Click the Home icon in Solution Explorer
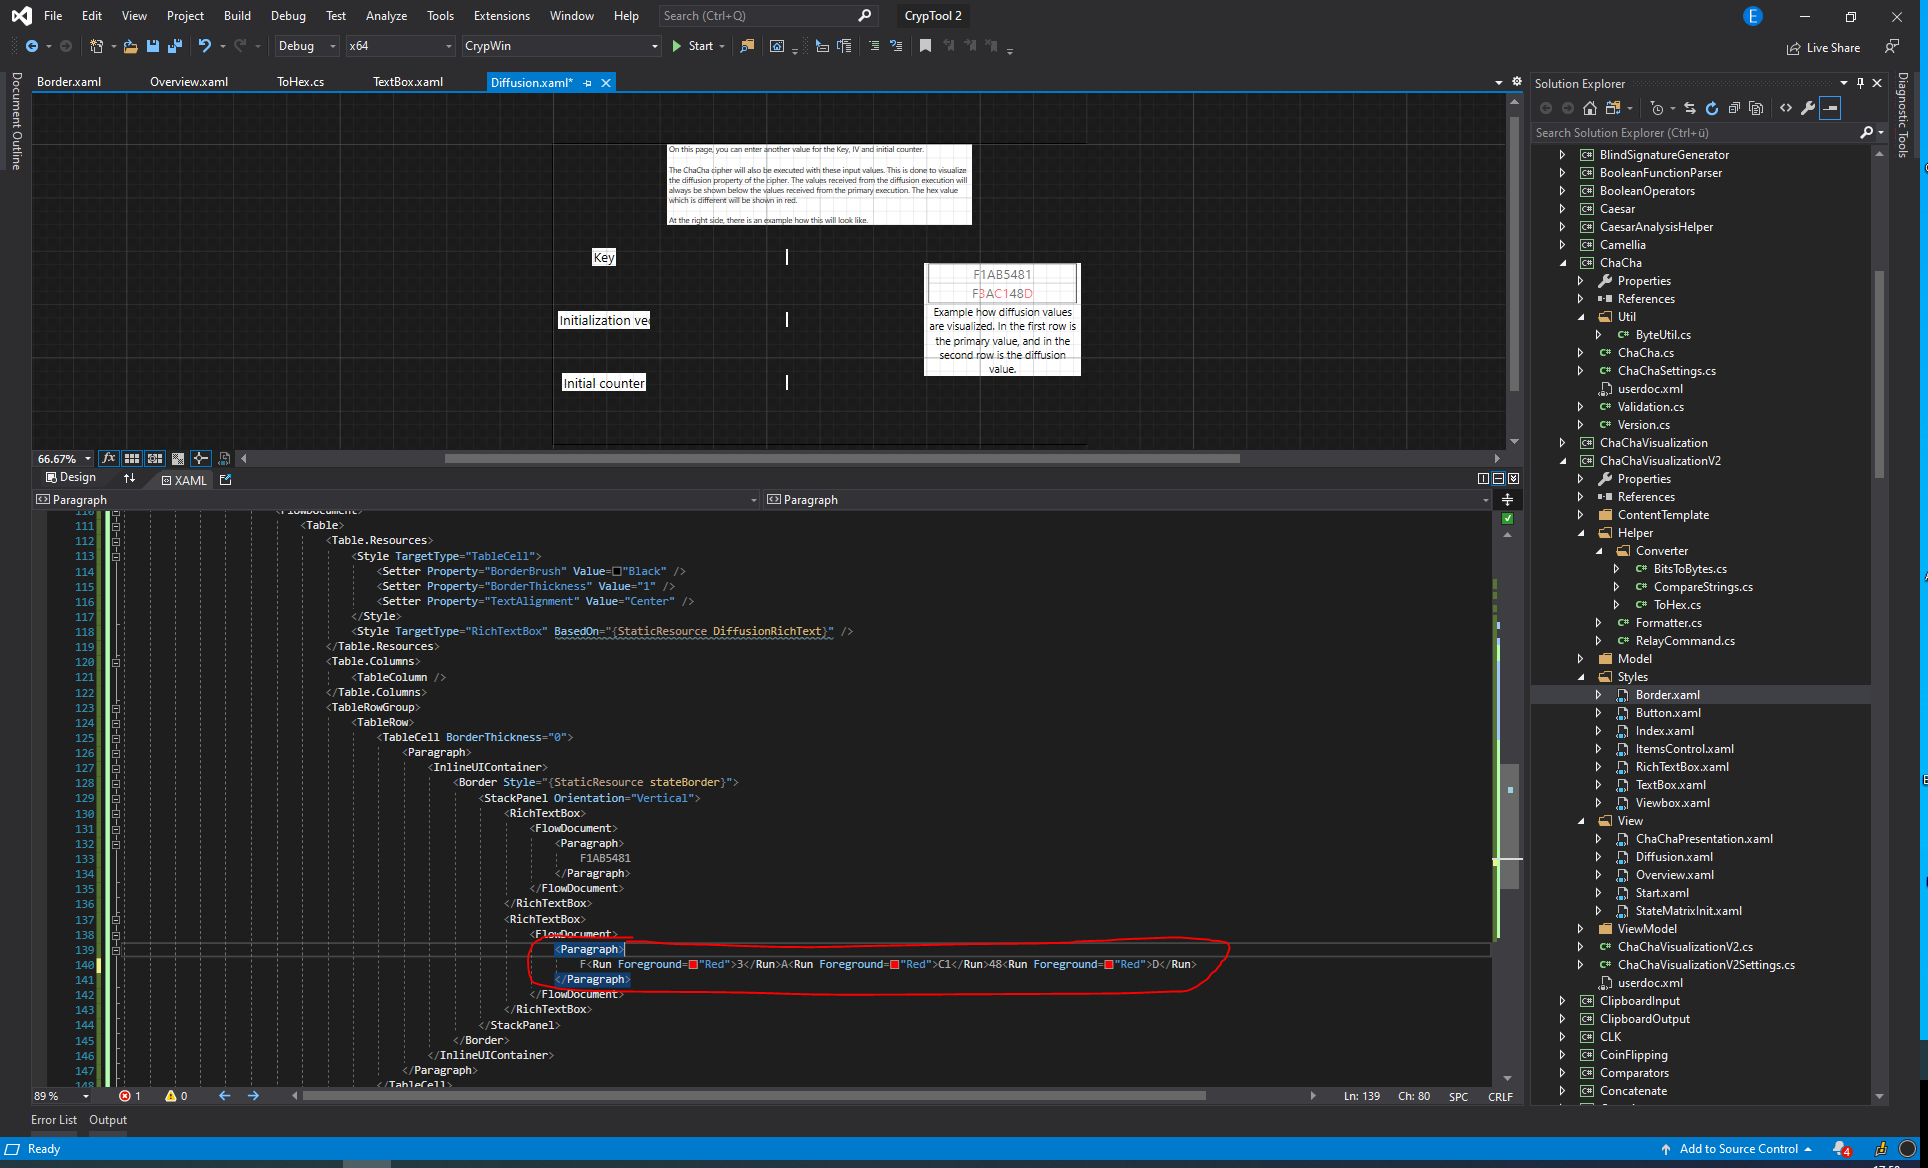This screenshot has width=1928, height=1168. pyautogui.click(x=1590, y=108)
